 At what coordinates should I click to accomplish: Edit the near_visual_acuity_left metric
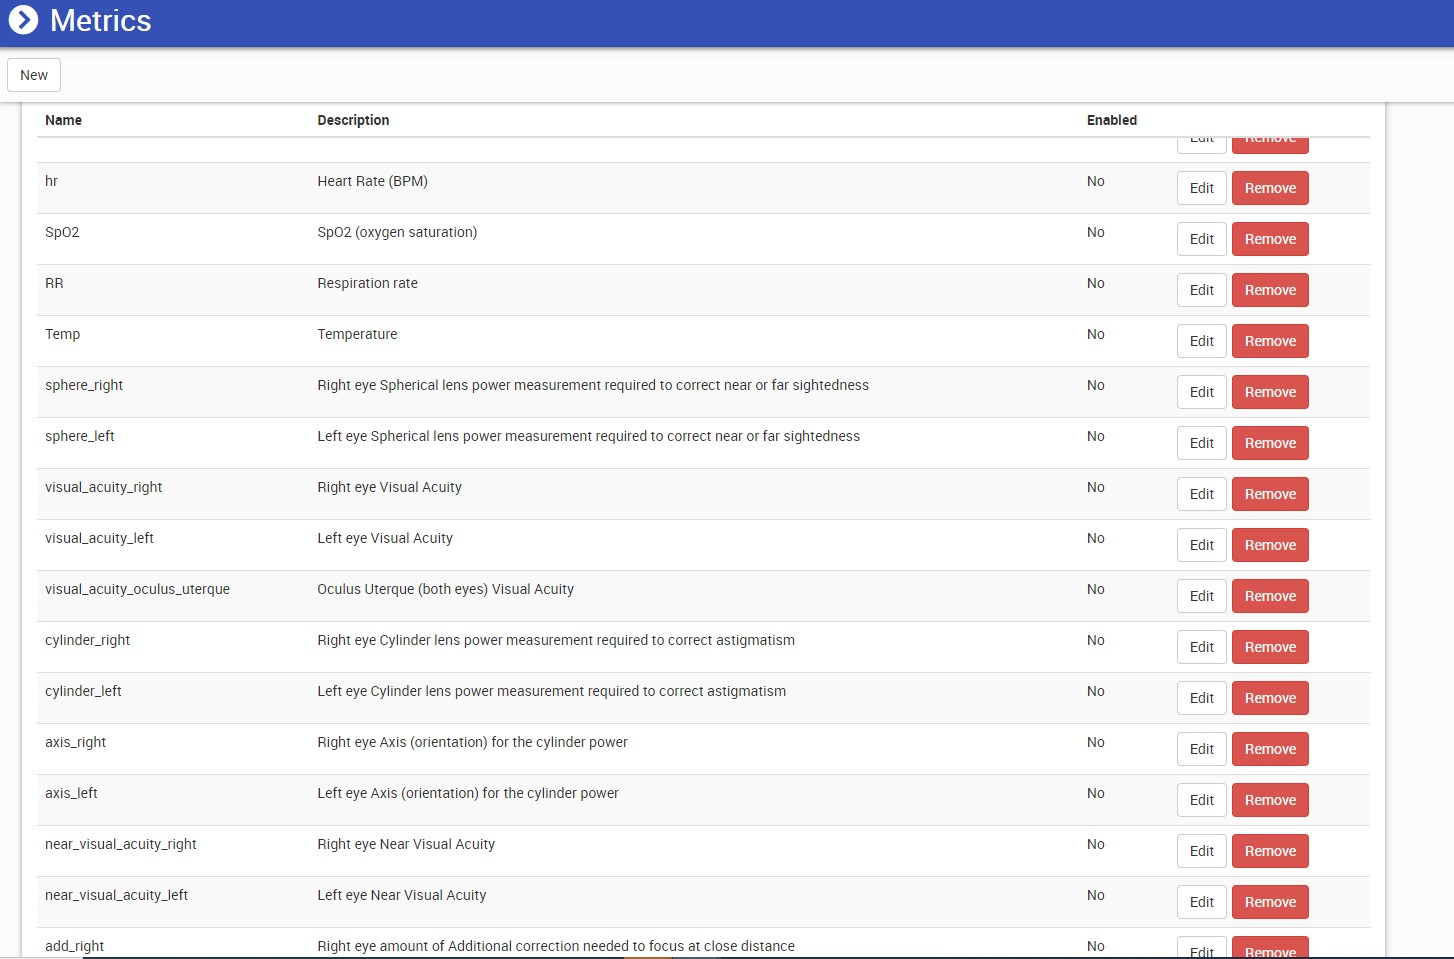coord(1201,902)
